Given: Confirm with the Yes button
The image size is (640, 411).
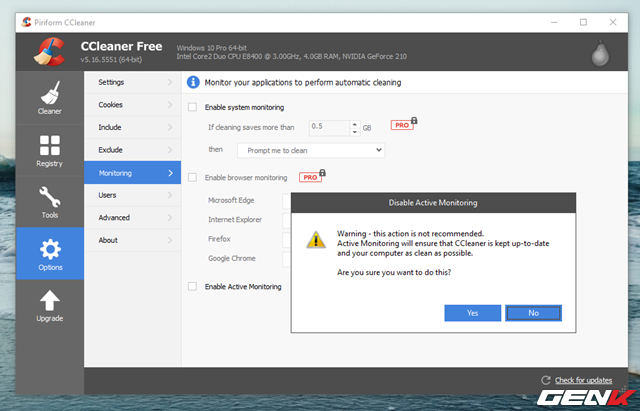Looking at the screenshot, I should click(473, 313).
